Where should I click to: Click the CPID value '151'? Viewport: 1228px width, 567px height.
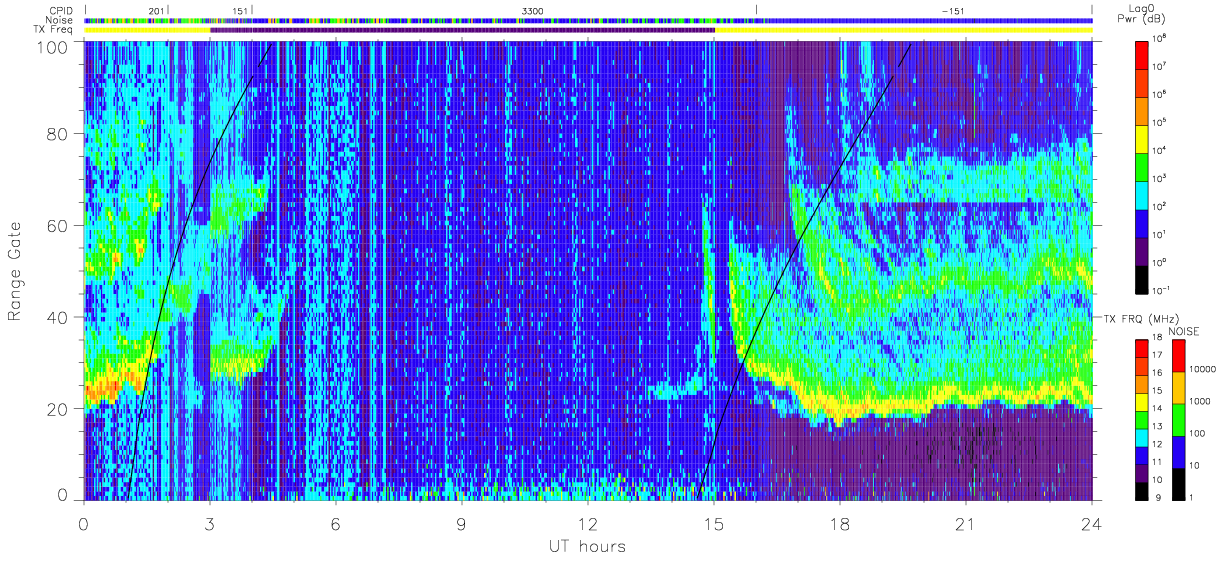239,10
